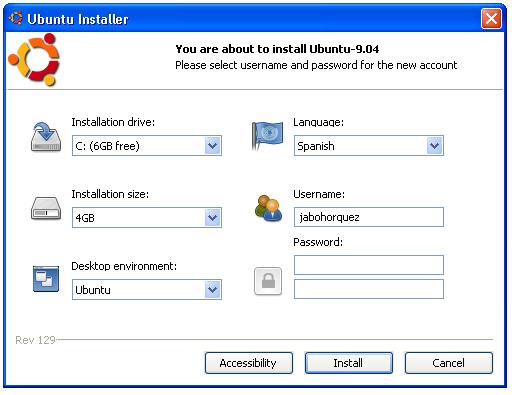Click the 'Desktop environment:' label

[x=124, y=266]
